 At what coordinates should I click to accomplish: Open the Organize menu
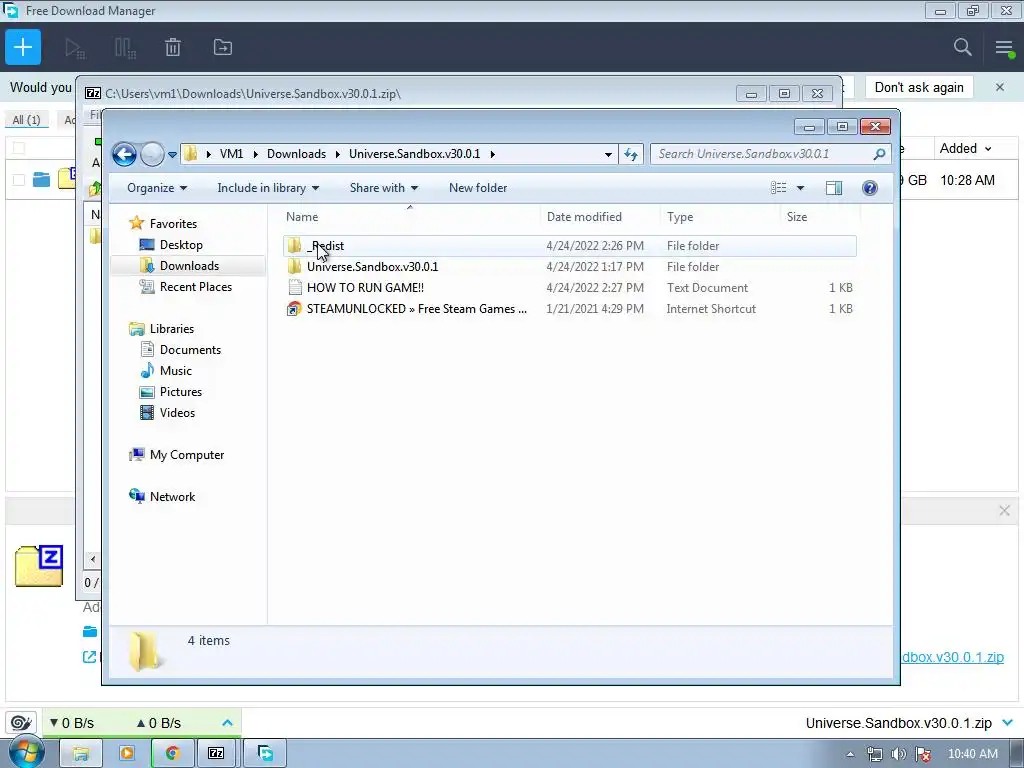pyautogui.click(x=157, y=188)
